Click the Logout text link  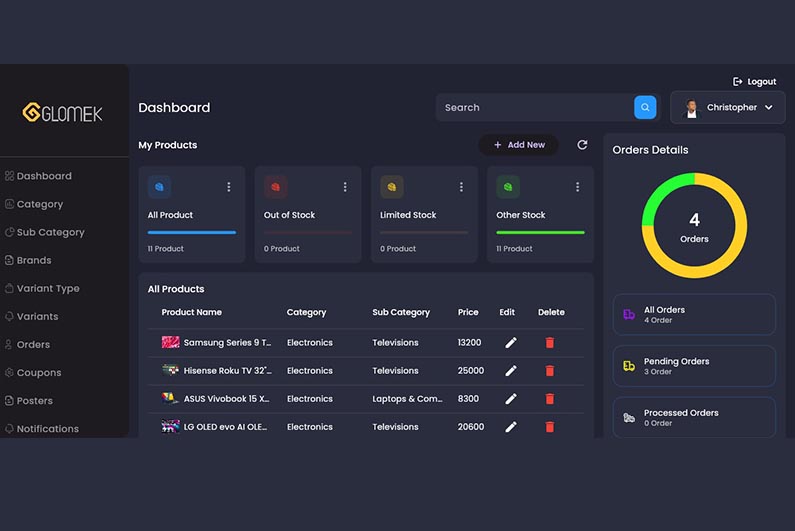tap(762, 82)
